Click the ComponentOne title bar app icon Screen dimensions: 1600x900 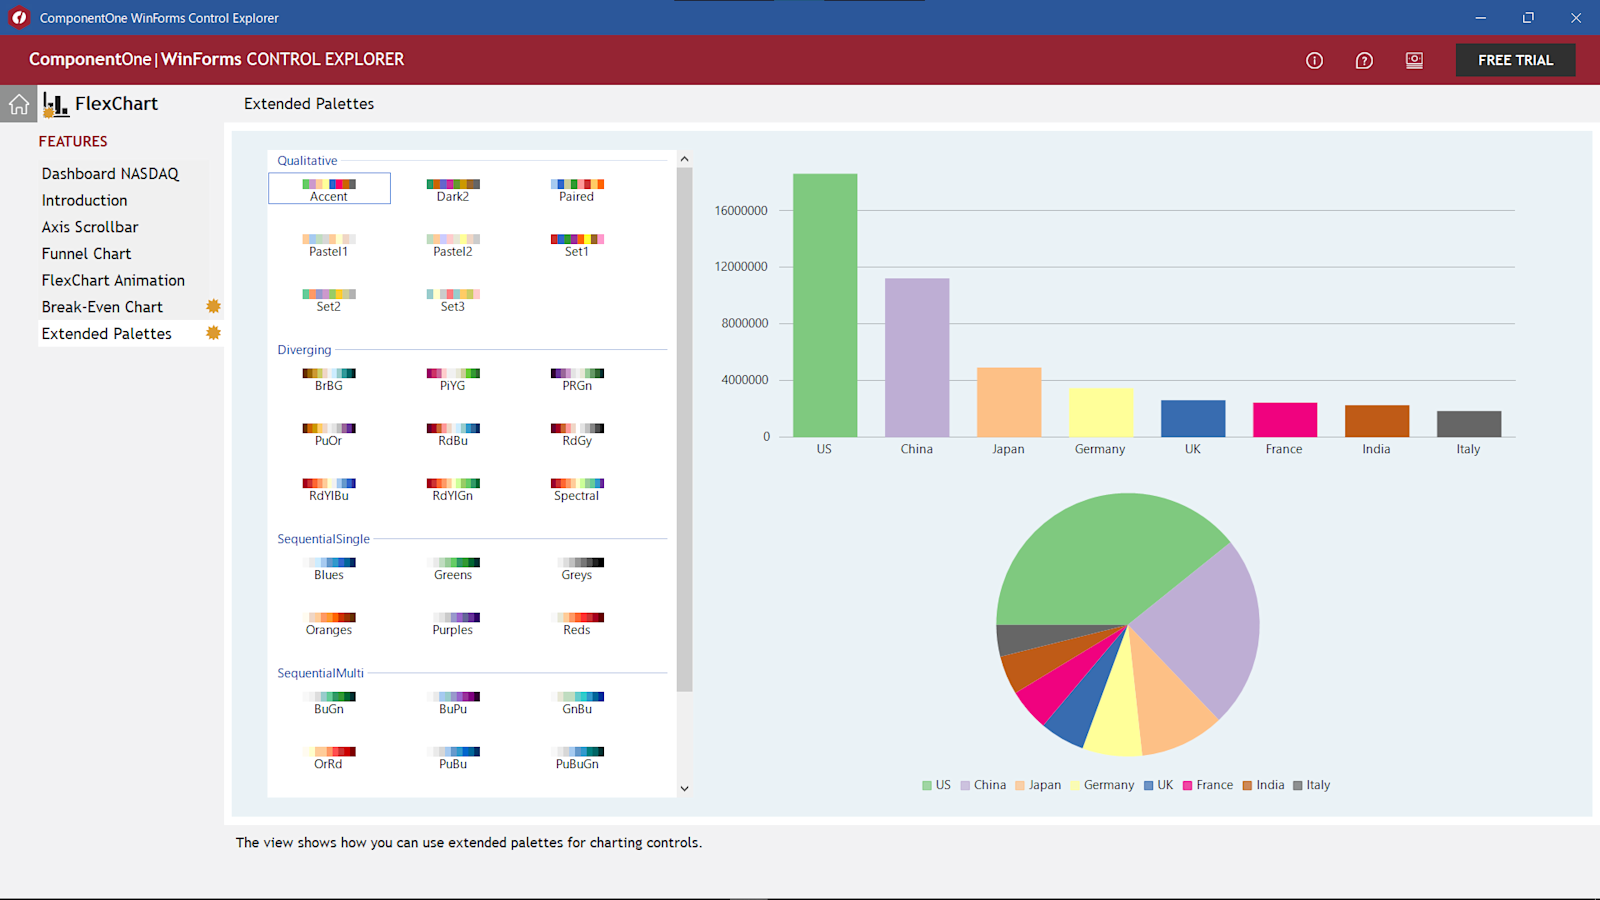pos(19,17)
